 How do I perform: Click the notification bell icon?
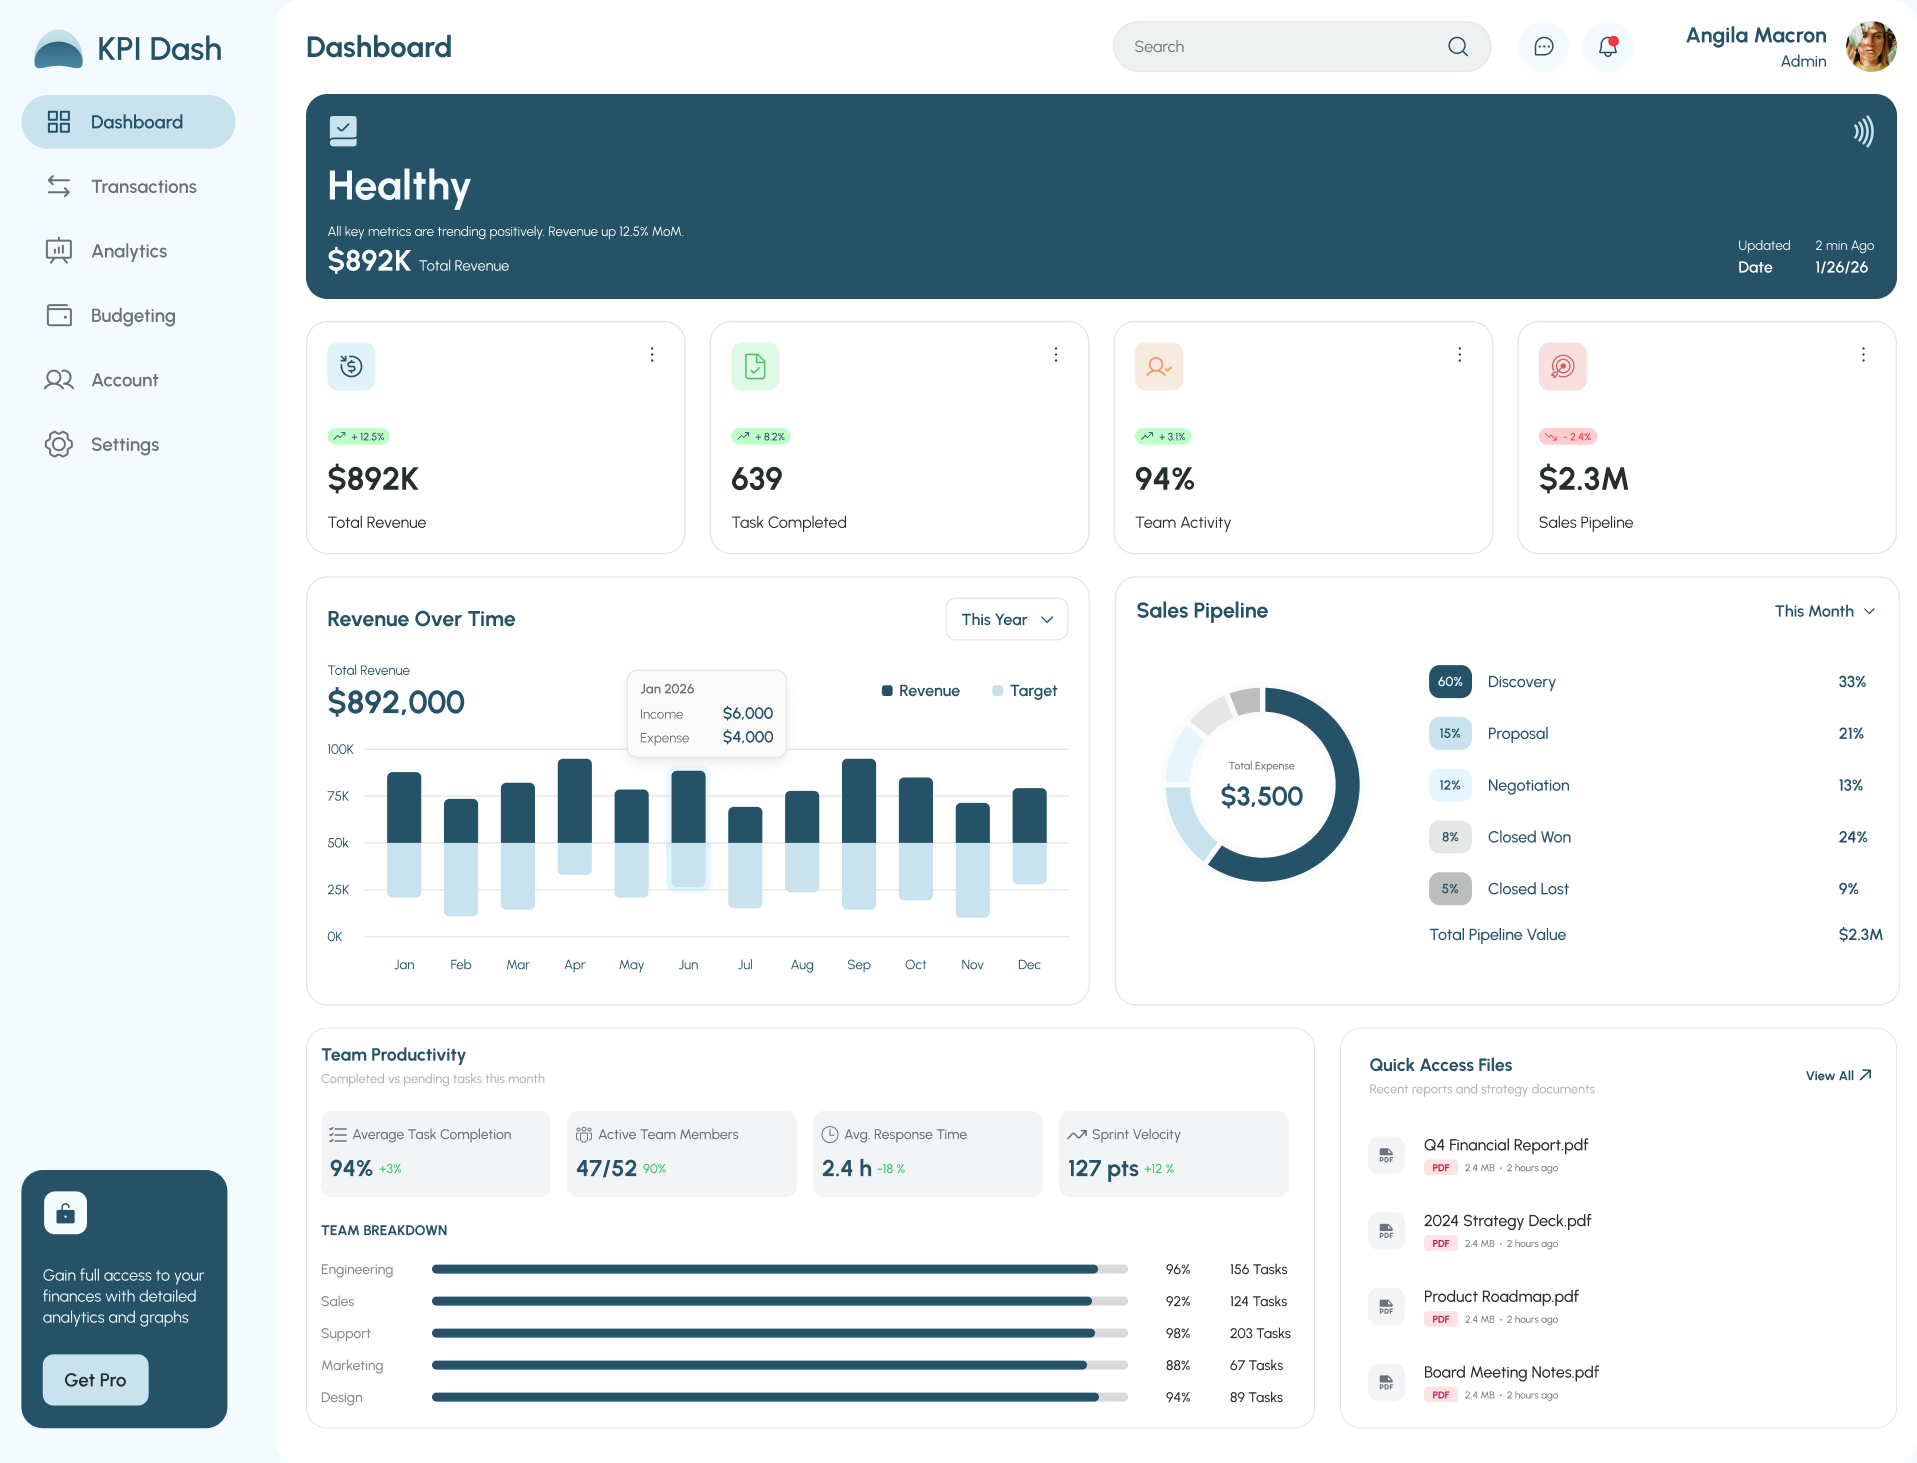click(1606, 46)
